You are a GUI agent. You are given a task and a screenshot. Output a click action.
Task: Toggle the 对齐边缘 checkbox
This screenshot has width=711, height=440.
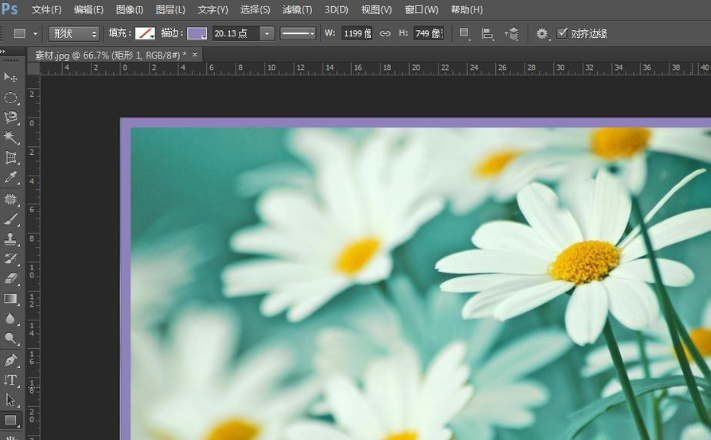562,33
